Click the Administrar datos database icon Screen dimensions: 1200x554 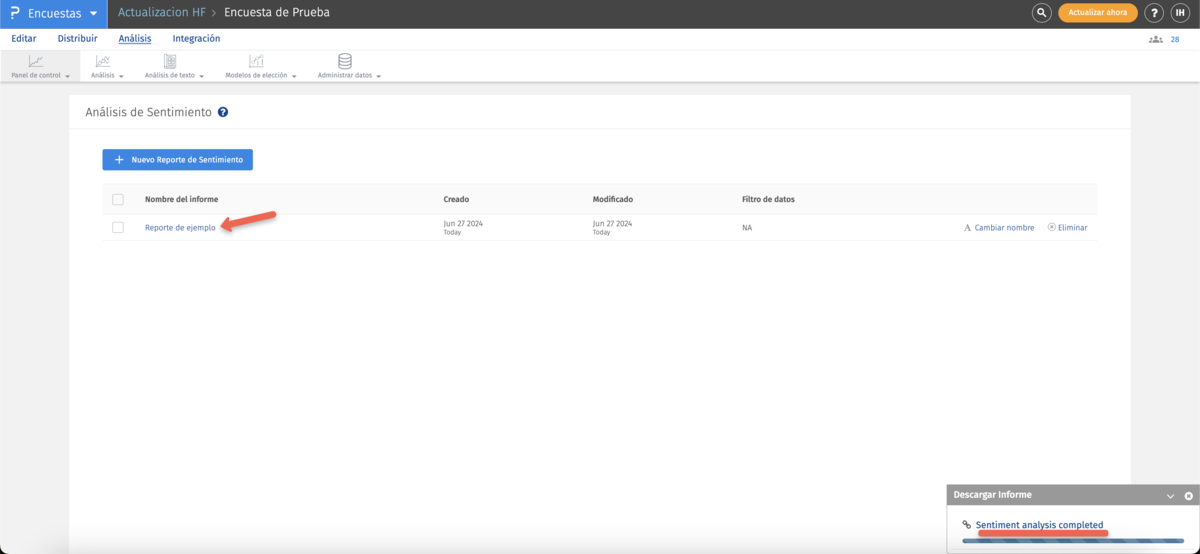pos(345,62)
